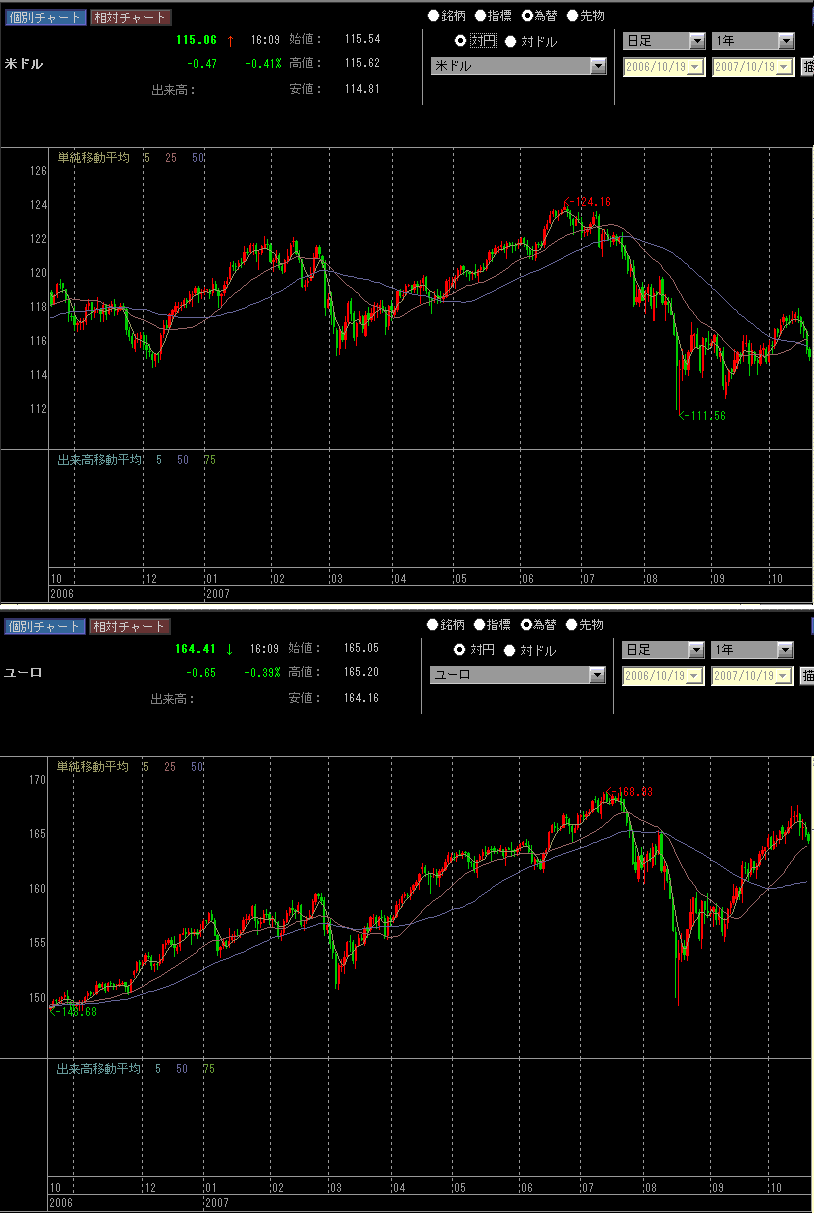Expand the ユーロ currency dropdown
The height and width of the screenshot is (1213, 816).
[x=598, y=675]
